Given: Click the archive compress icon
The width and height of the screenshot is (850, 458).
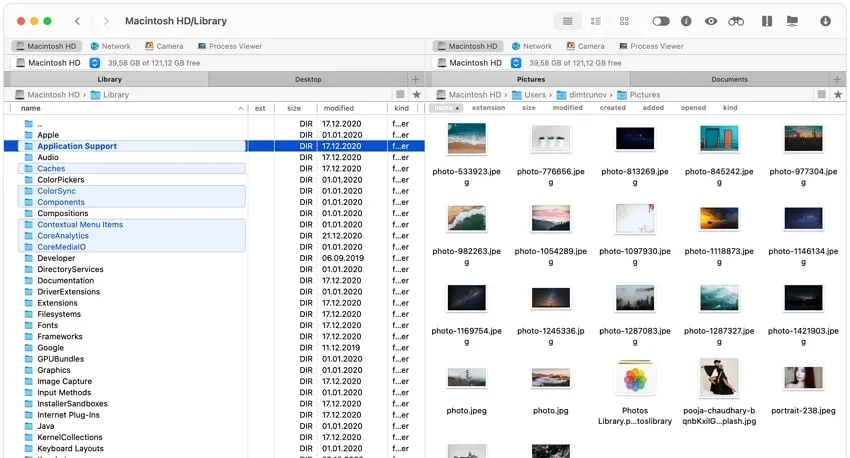Looking at the screenshot, I should click(x=767, y=21).
